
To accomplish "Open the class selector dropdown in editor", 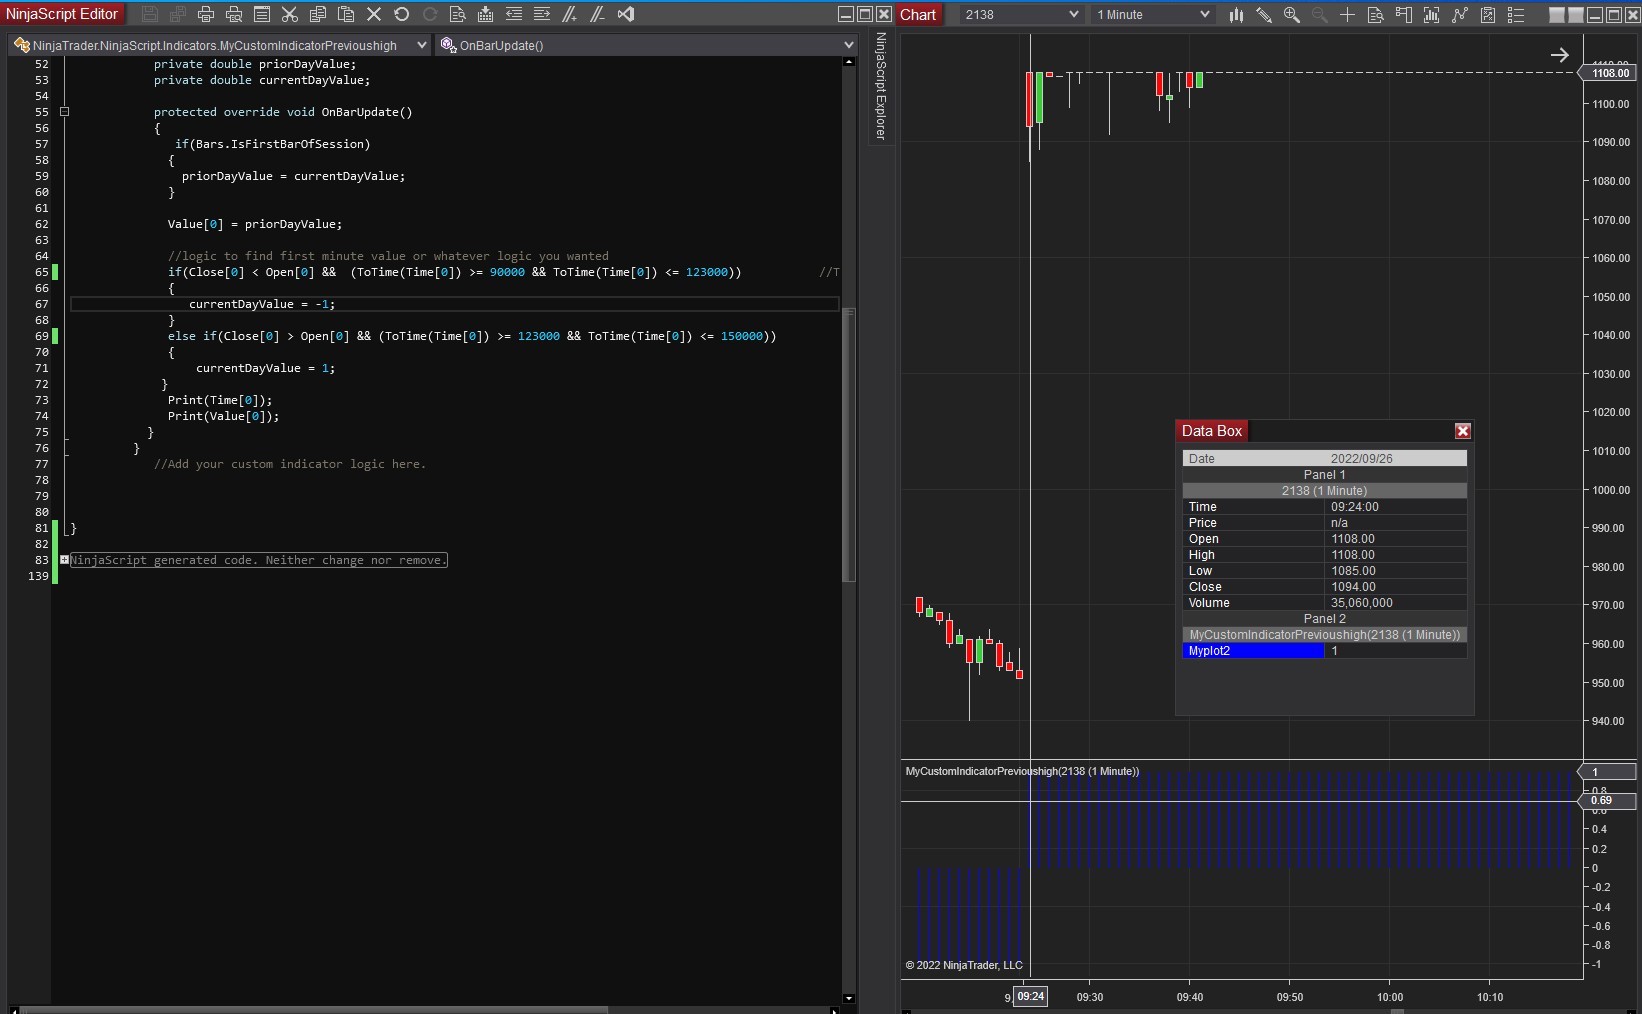I will point(220,45).
